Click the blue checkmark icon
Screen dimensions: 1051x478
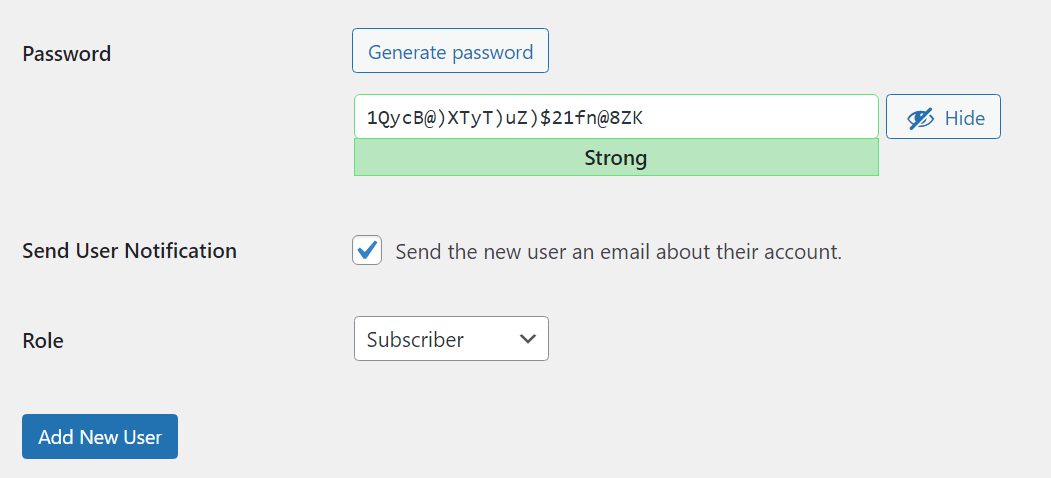tap(367, 250)
